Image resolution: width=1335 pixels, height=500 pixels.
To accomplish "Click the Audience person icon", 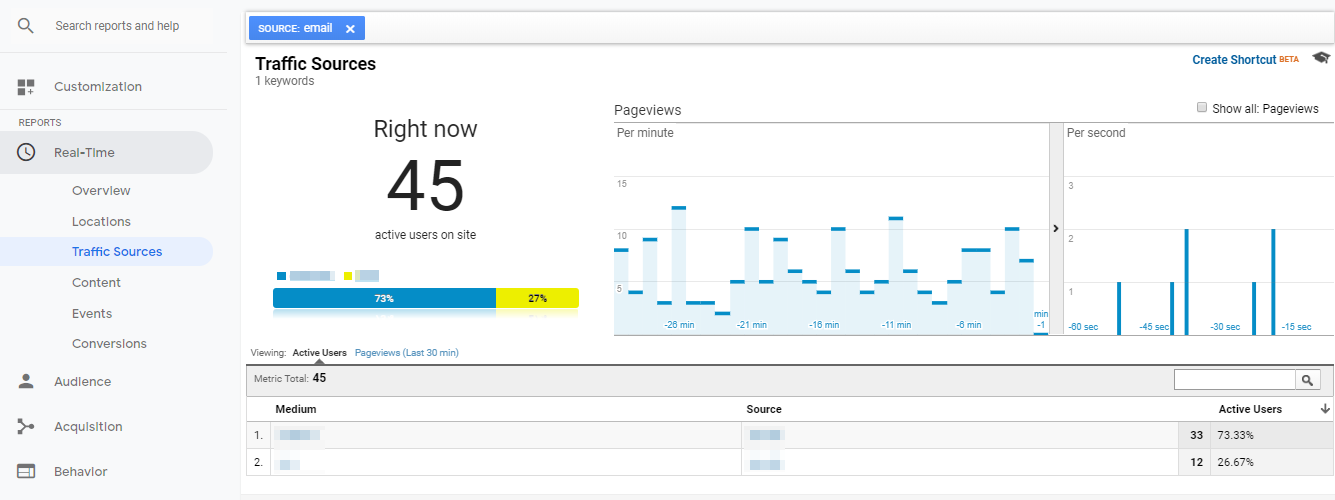I will click(x=26, y=381).
